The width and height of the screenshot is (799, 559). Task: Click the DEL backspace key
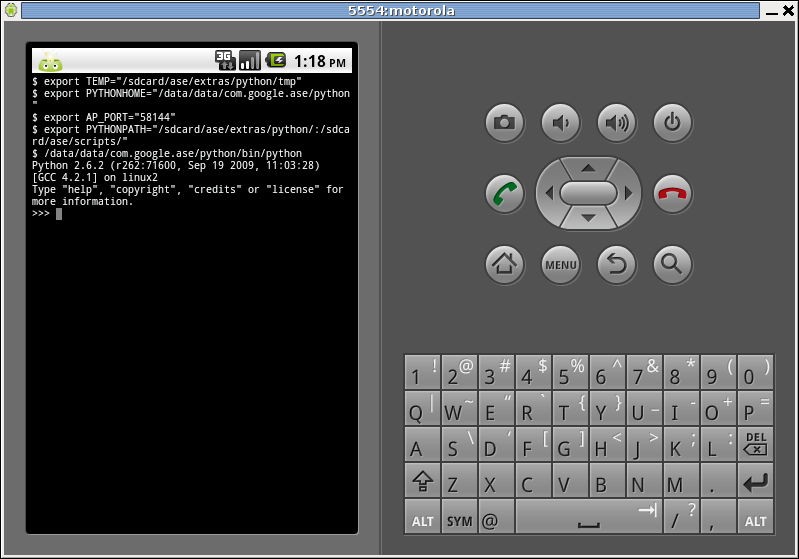pyautogui.click(x=756, y=444)
